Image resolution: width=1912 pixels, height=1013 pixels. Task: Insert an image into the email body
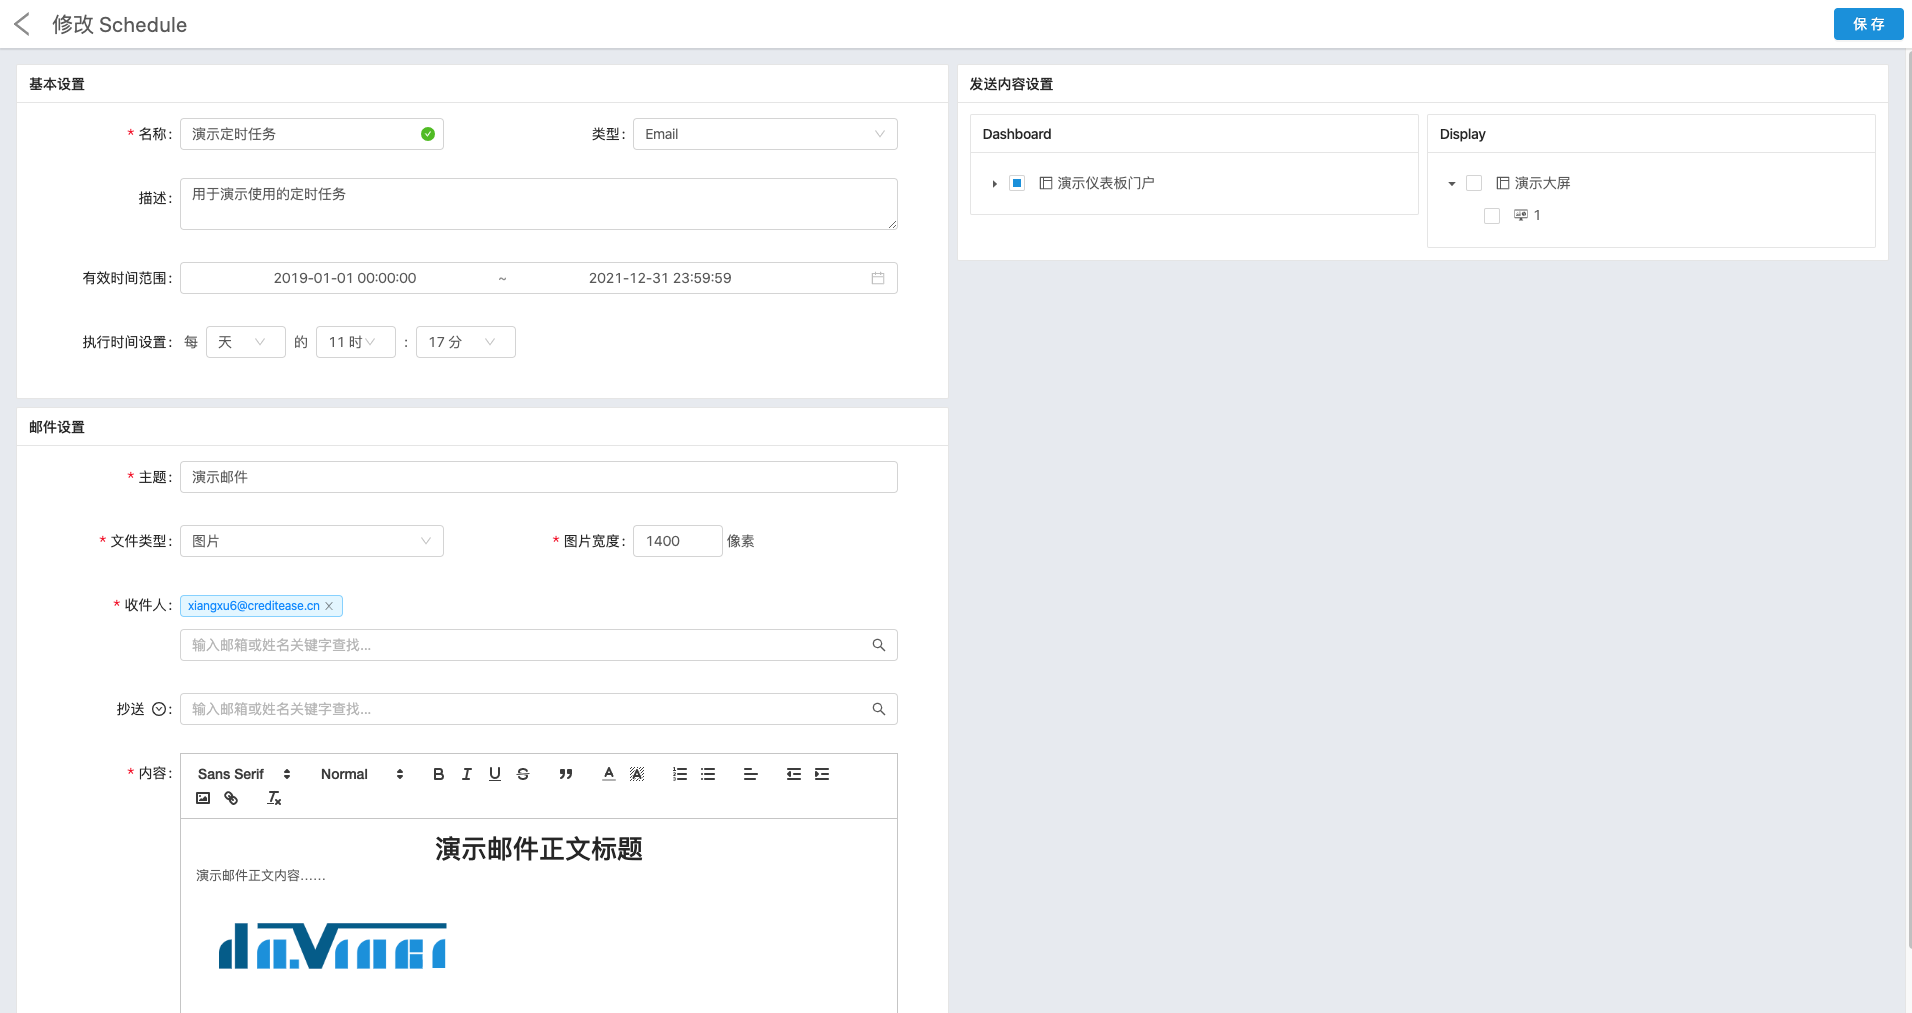coord(203,798)
